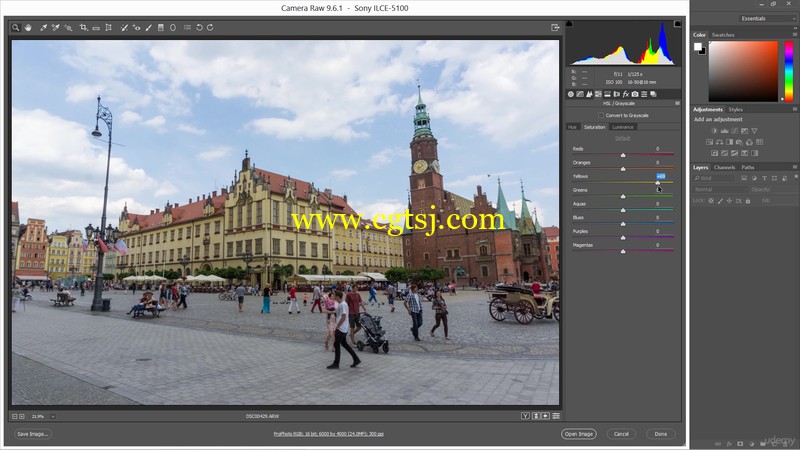This screenshot has height=450, width=800.
Task: Open the Color panel menu
Action: (x=795, y=35)
